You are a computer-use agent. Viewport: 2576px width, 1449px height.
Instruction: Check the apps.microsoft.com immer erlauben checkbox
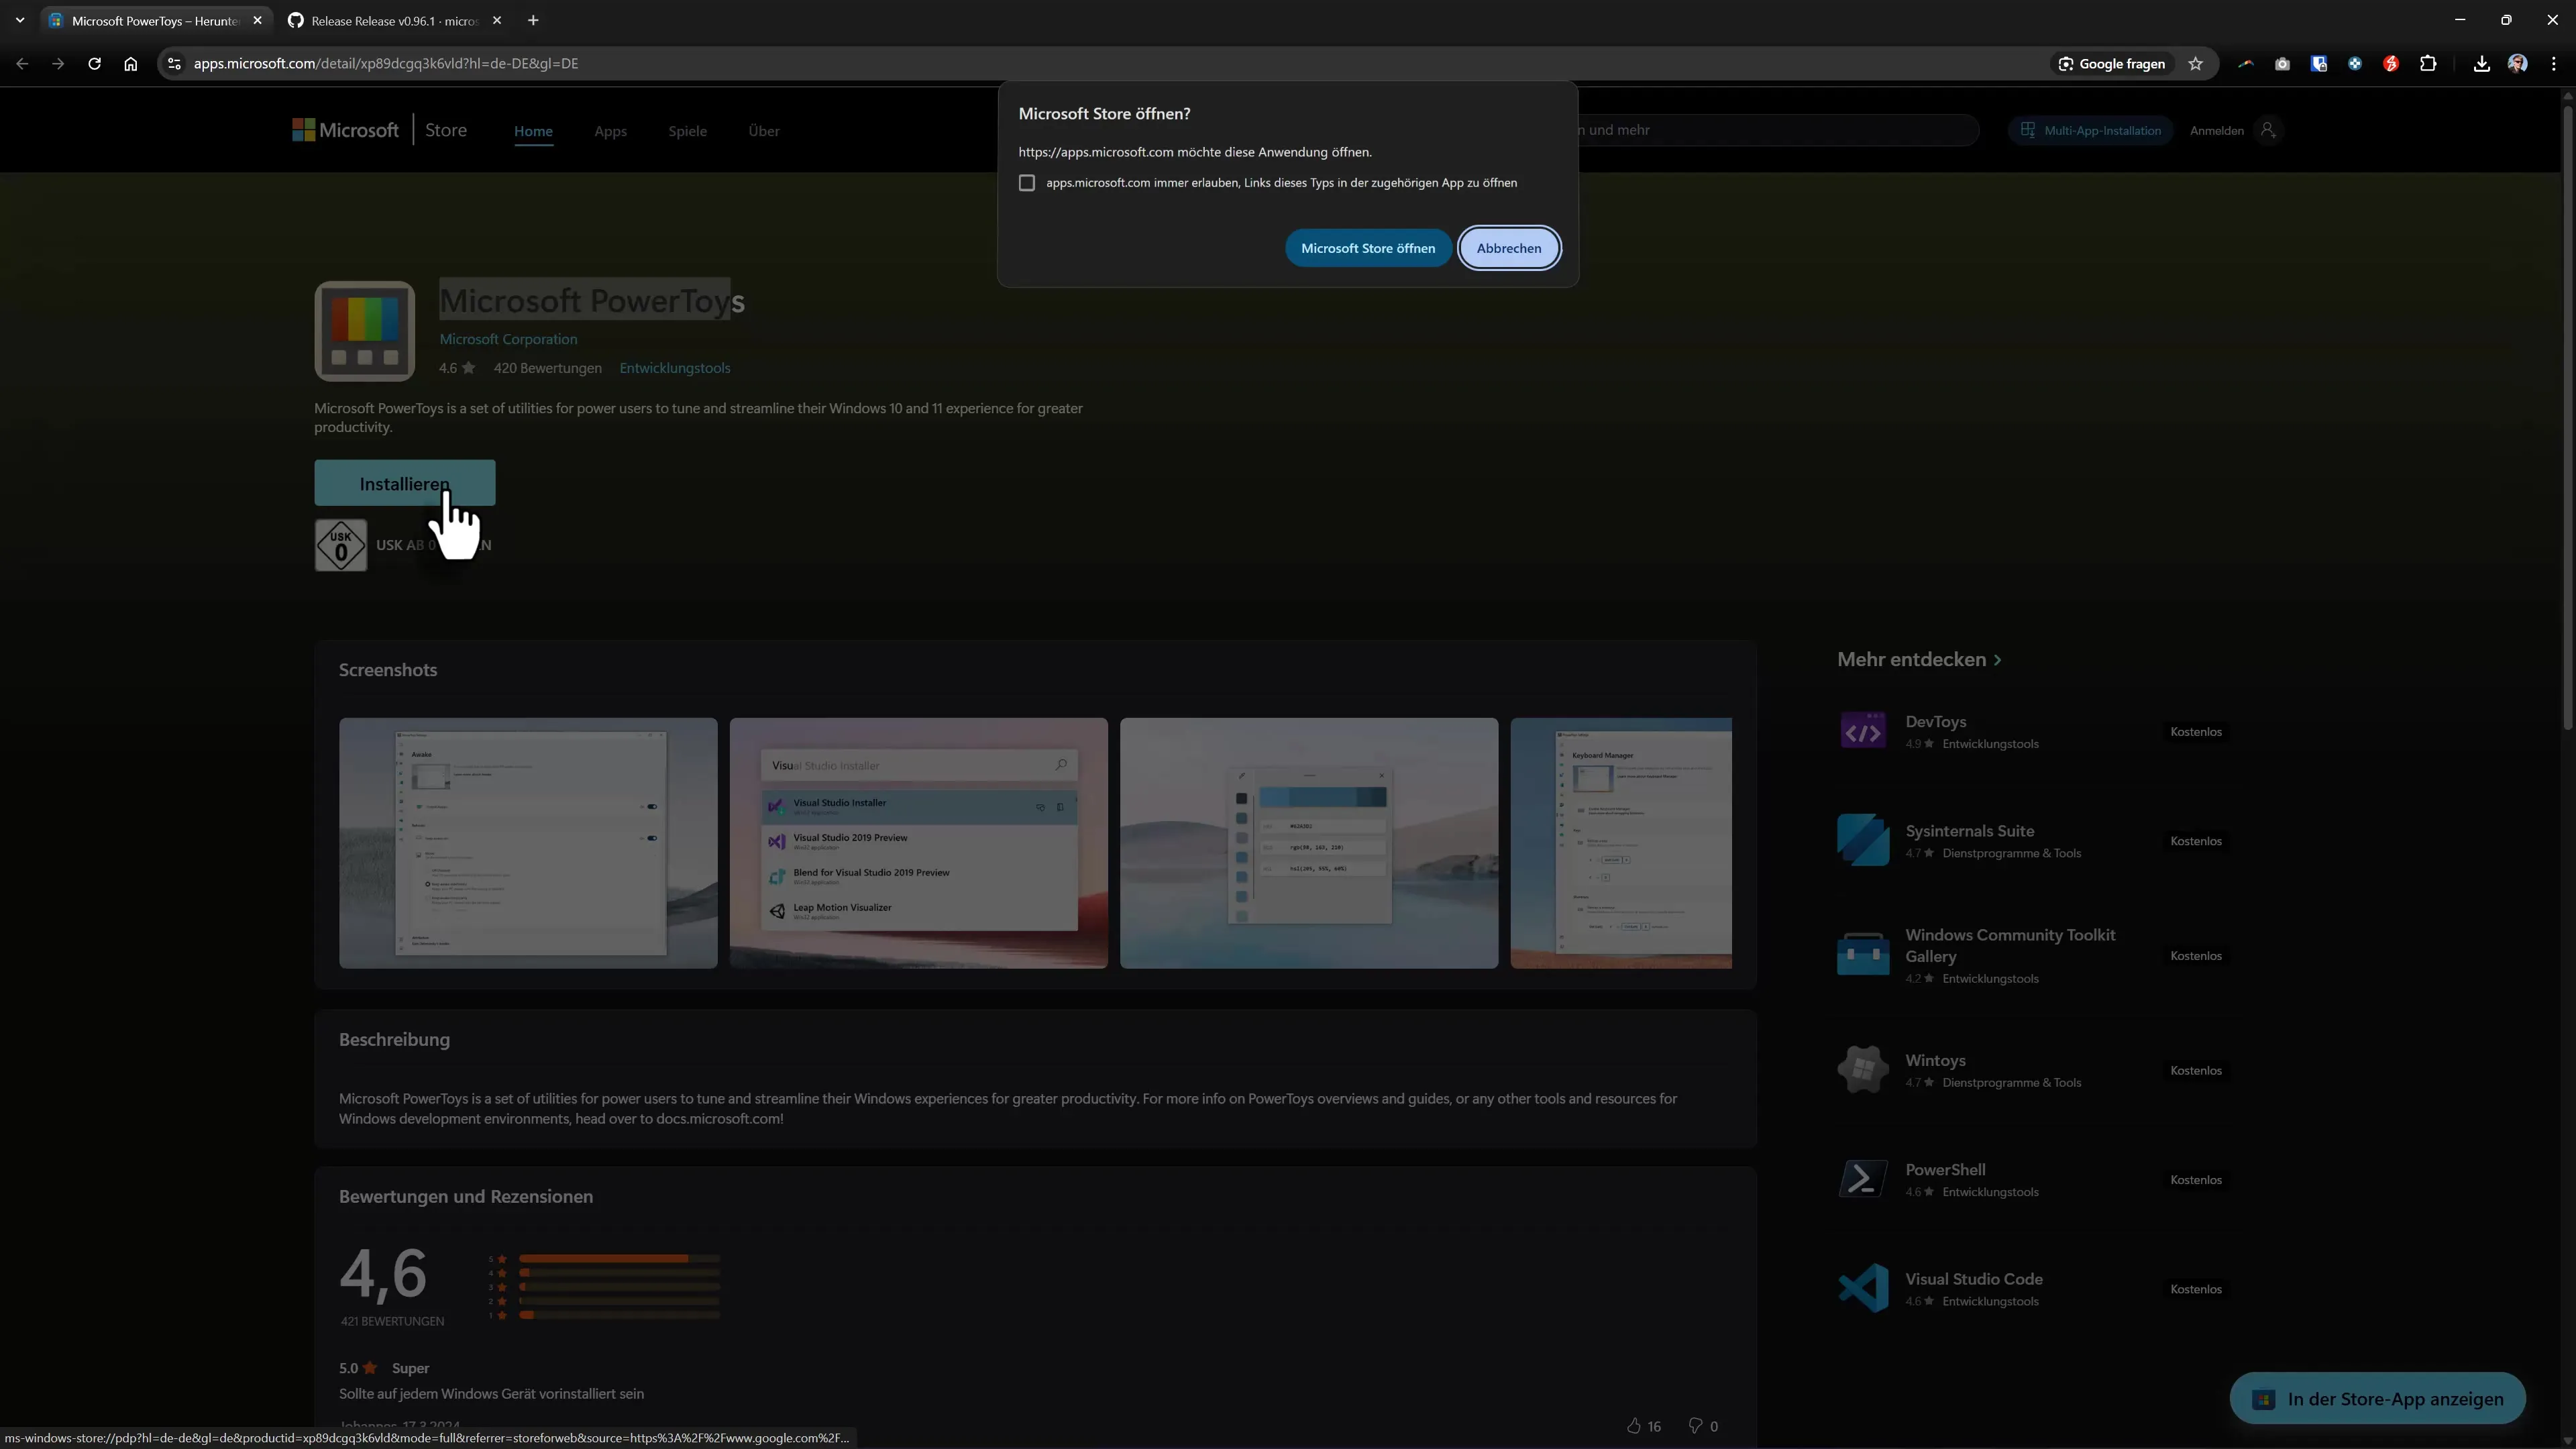(x=1027, y=182)
